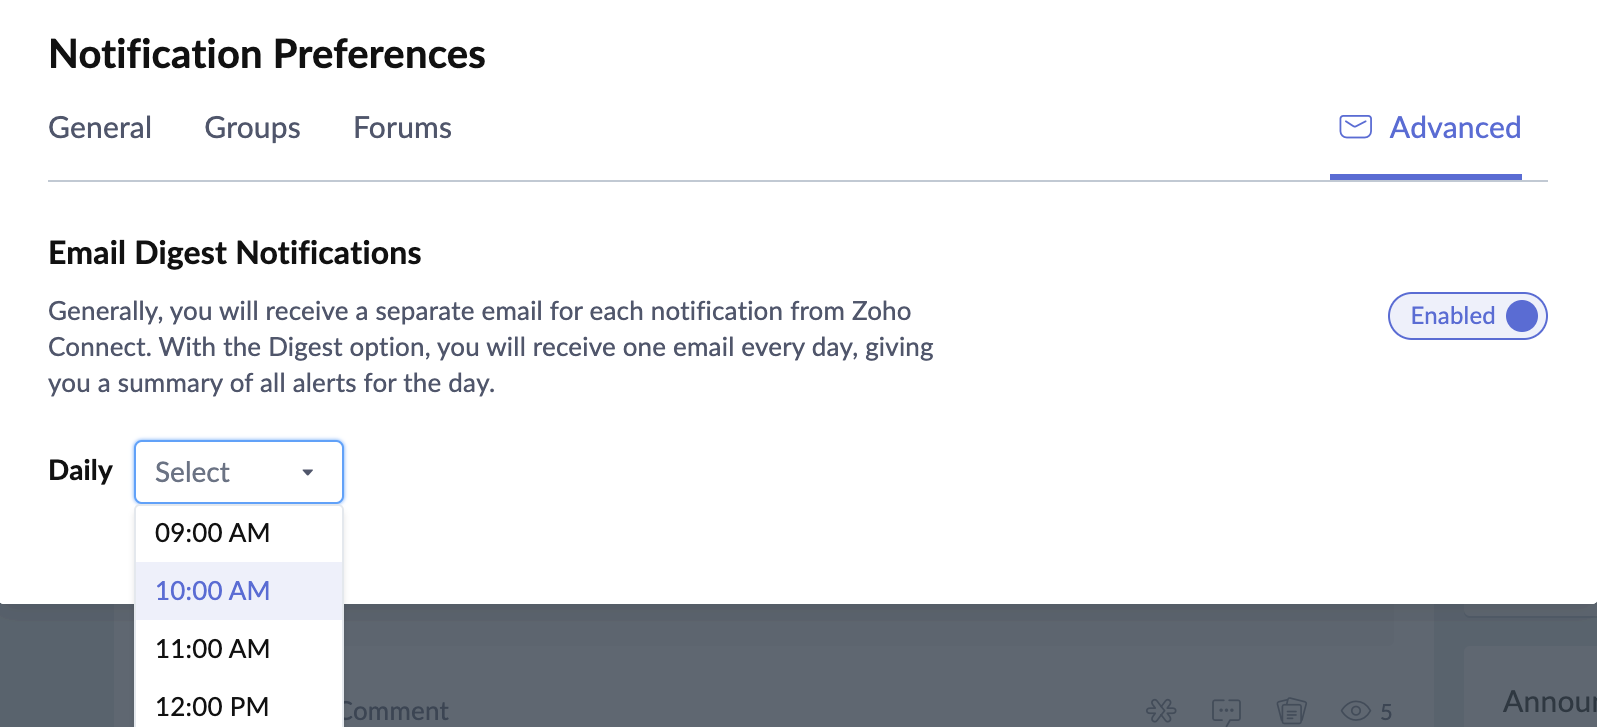The height and width of the screenshot is (727, 1597).
Task: Toggle the Enabled email digest switch
Action: [x=1467, y=316]
